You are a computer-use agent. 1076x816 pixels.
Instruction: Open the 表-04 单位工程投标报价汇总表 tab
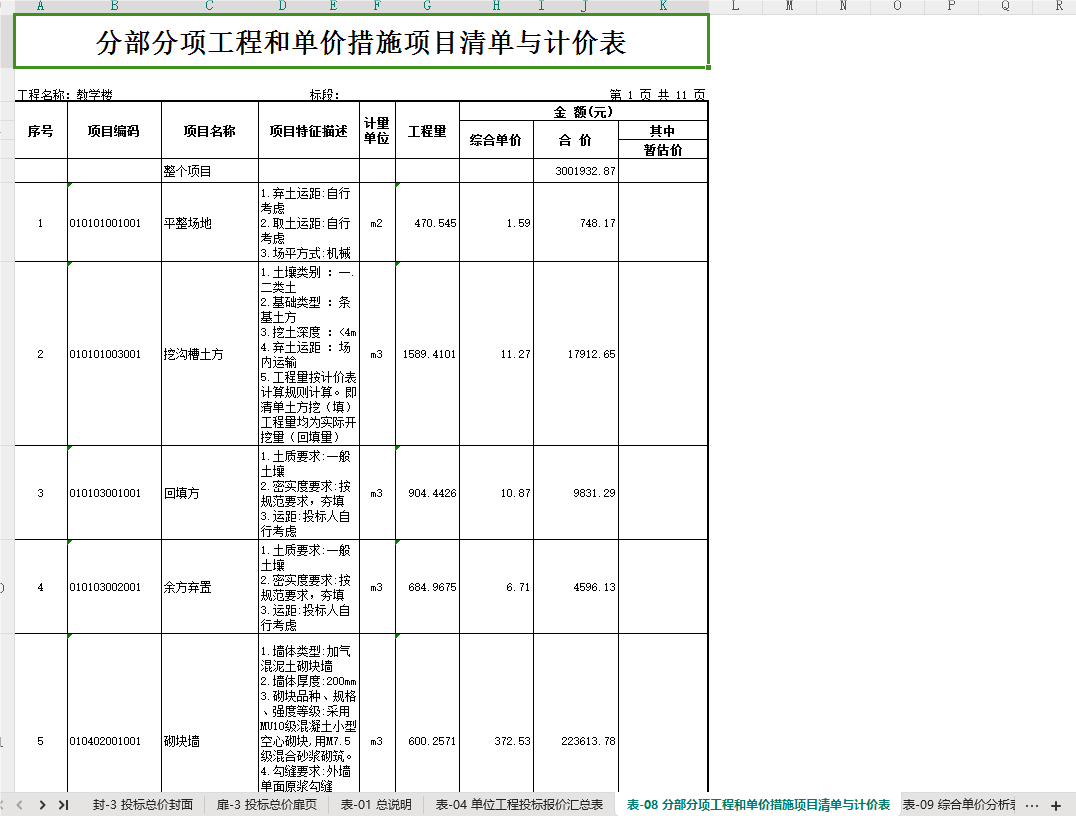click(519, 805)
